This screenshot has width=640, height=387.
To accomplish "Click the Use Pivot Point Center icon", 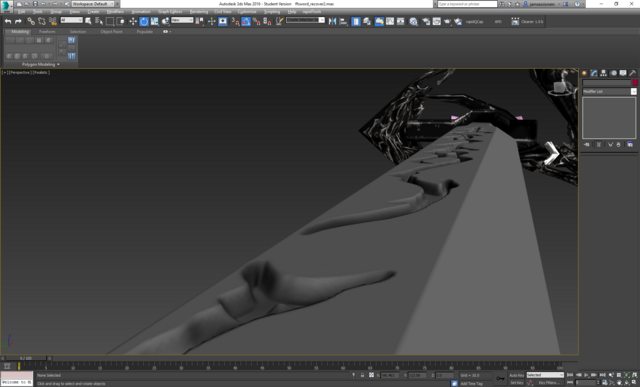I will (200, 21).
